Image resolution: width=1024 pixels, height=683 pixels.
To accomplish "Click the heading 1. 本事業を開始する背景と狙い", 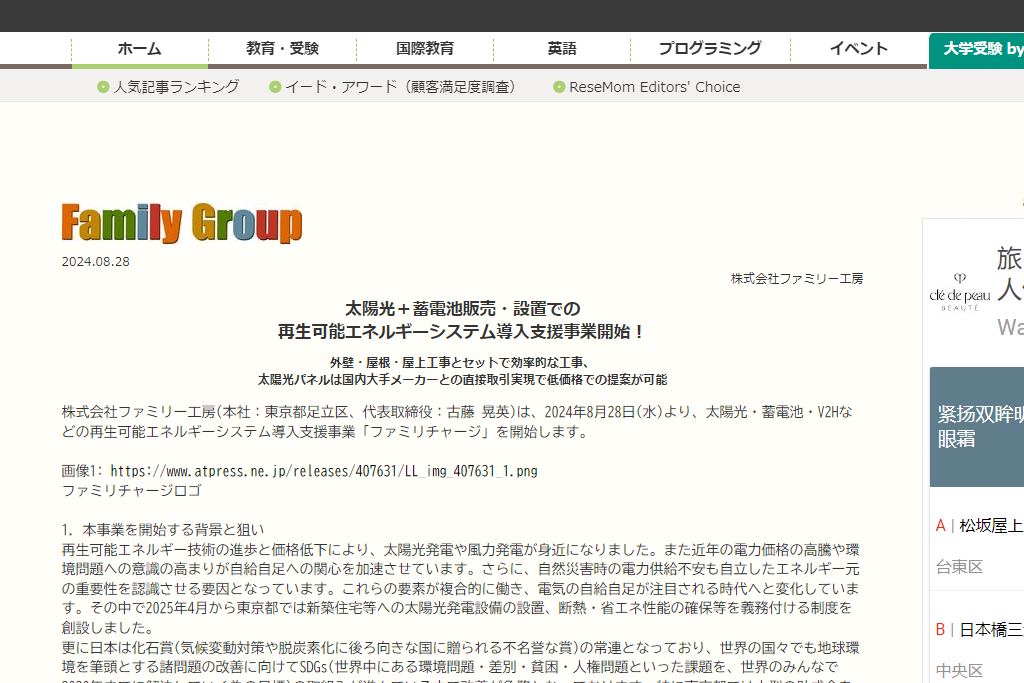I will click(163, 530).
